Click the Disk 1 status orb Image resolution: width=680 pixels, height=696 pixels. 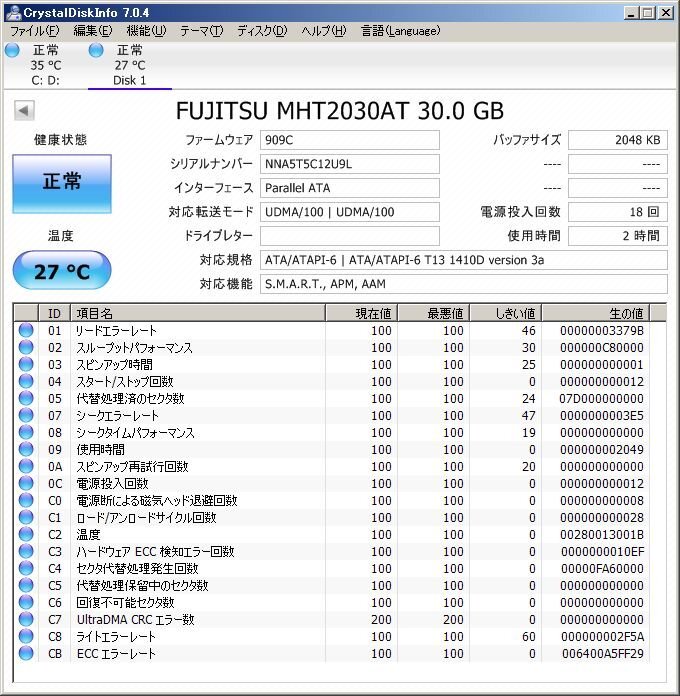click(x=96, y=50)
